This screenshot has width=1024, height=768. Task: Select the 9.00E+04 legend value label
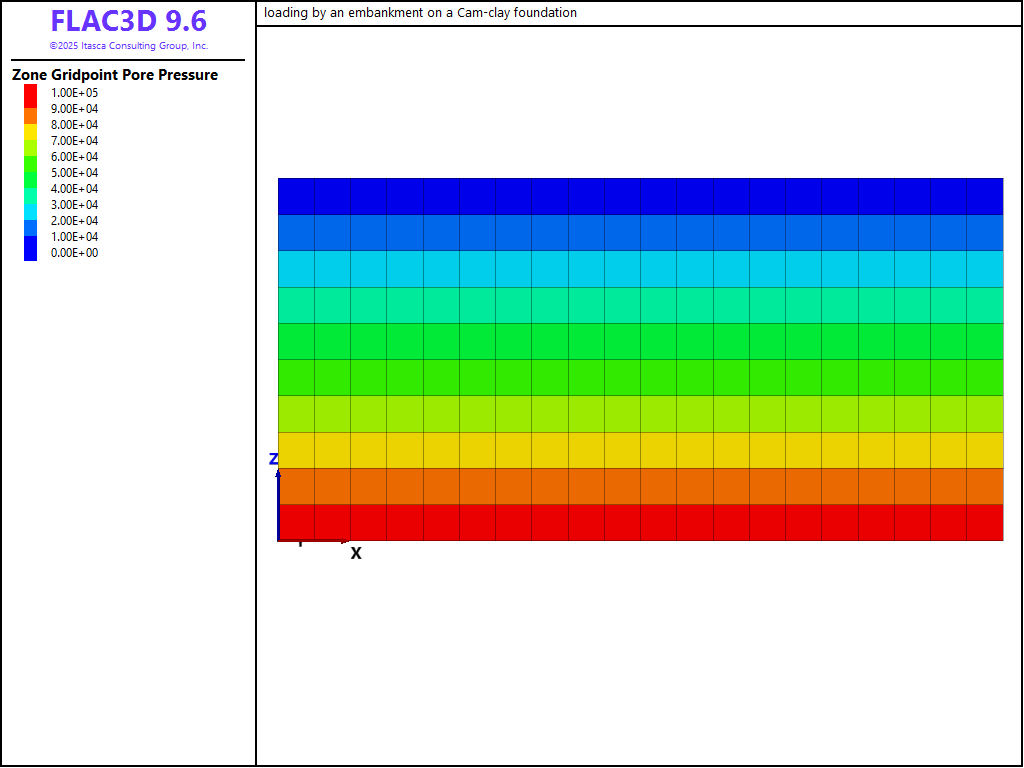point(75,109)
